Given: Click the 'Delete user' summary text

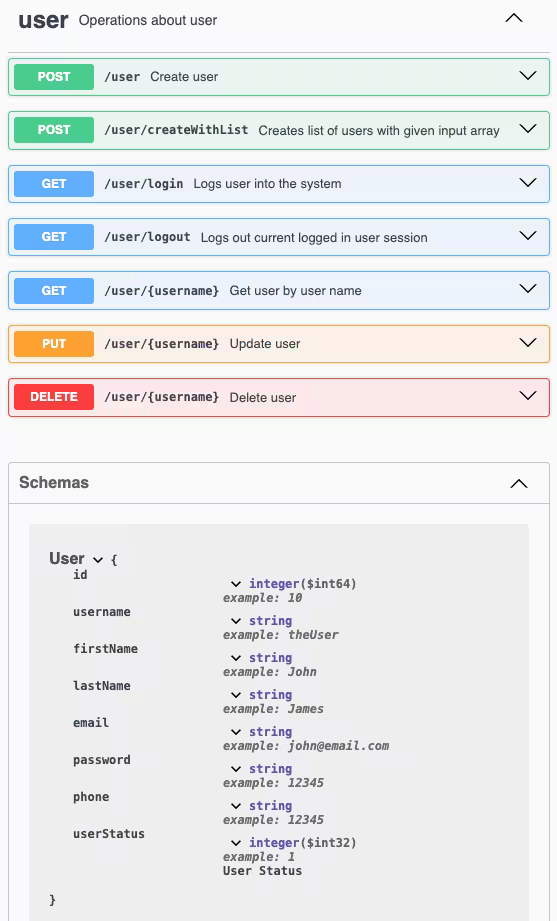Looking at the screenshot, I should pyautogui.click(x=263, y=398).
